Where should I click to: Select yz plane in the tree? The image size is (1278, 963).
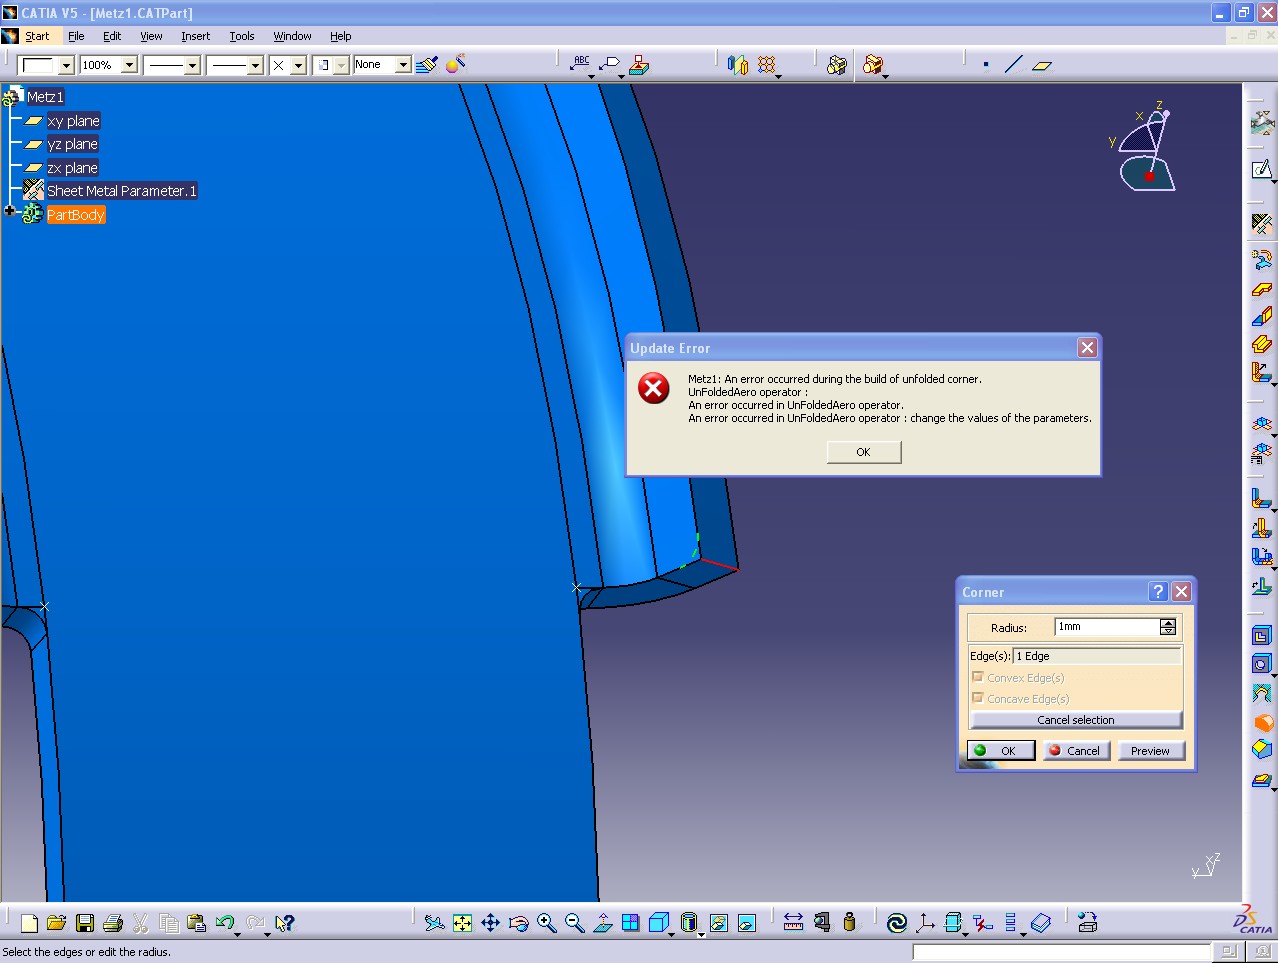tap(72, 144)
